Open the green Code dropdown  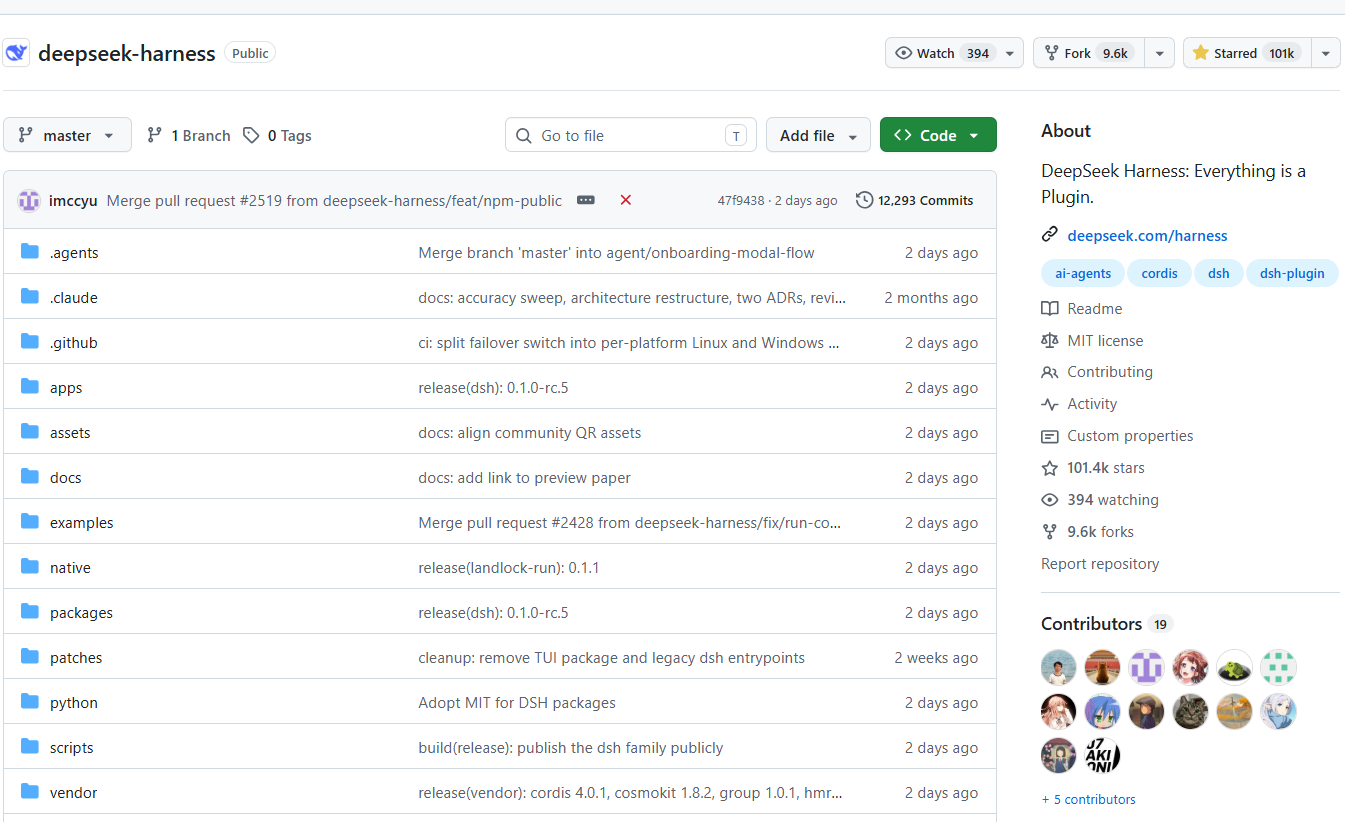click(938, 135)
